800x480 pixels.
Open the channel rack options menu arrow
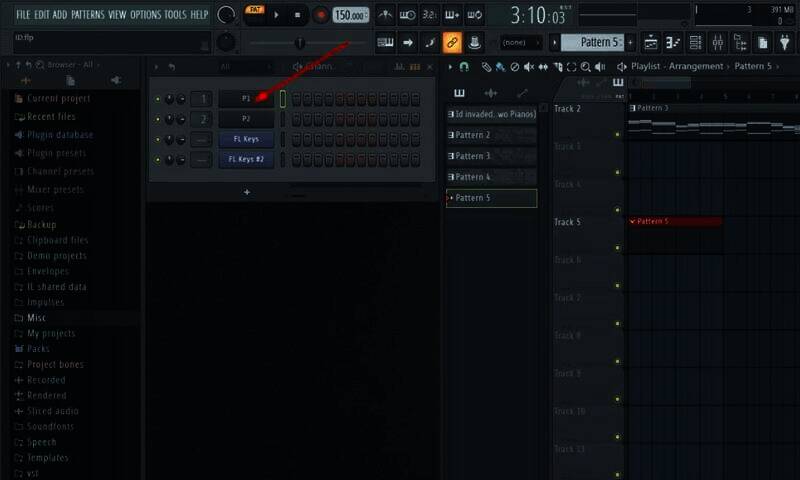(156, 67)
